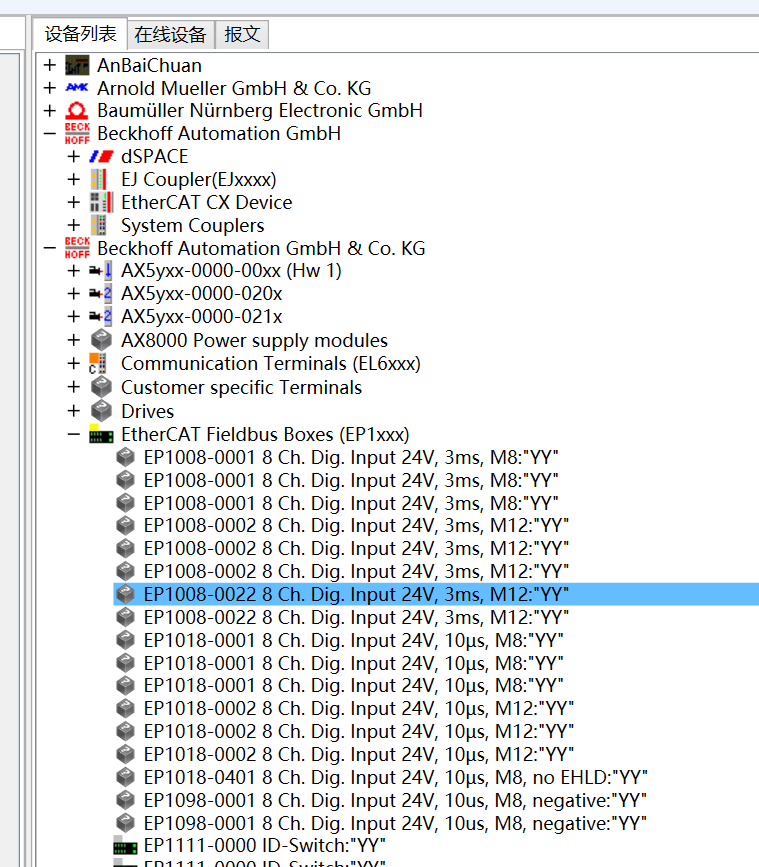Select the Beckhoff Automation GmbH label

point(219,133)
